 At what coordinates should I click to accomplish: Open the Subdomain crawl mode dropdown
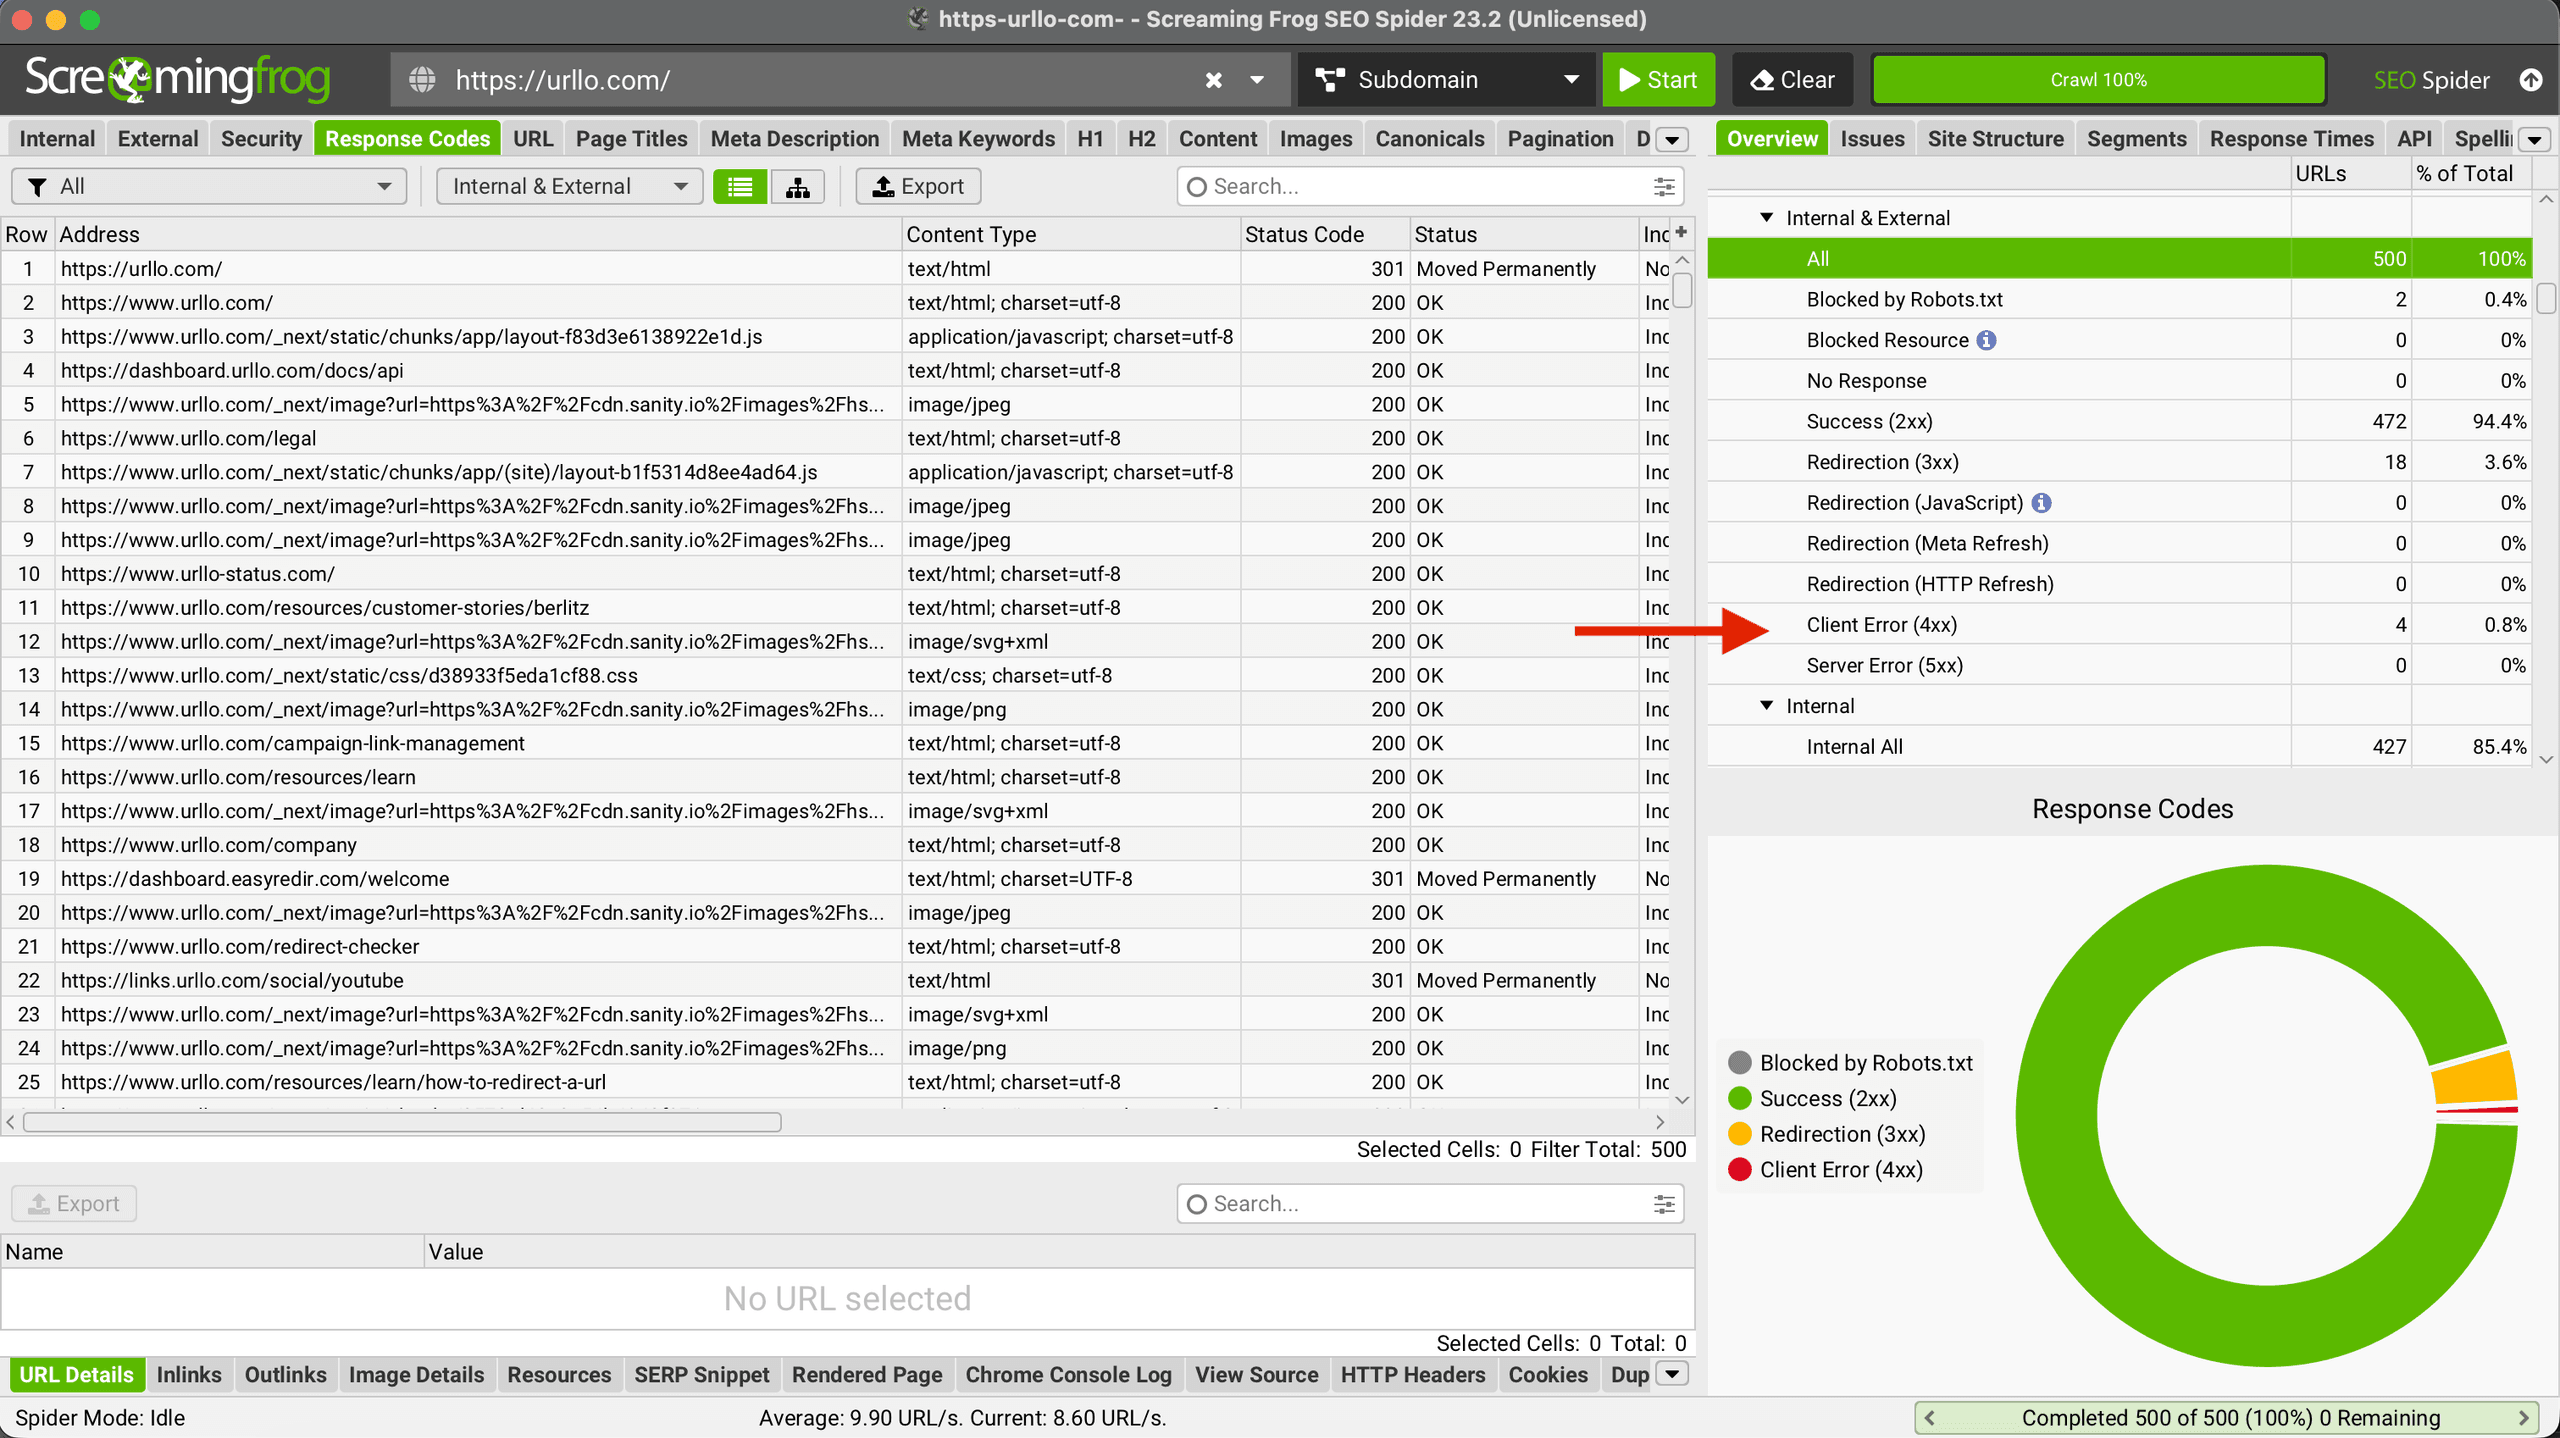coord(1447,80)
